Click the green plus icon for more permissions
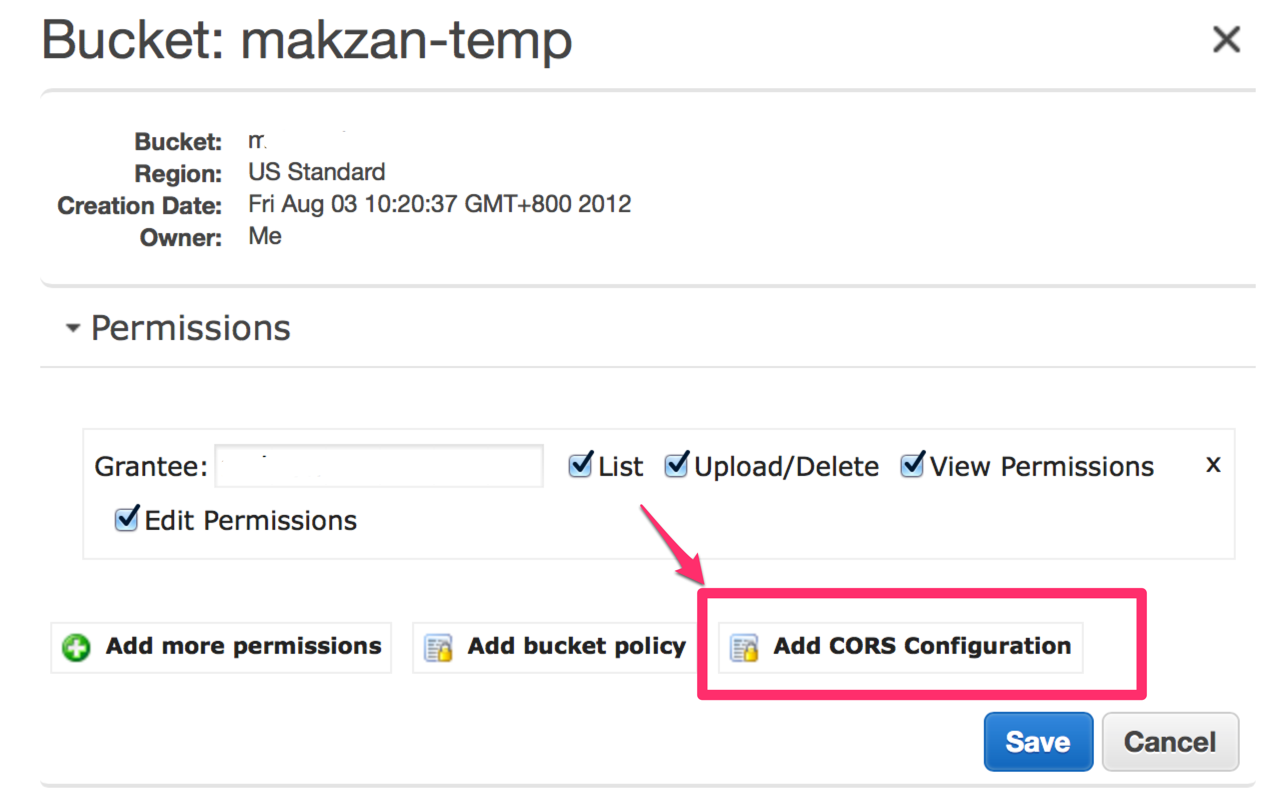This screenshot has height=790, width=1262. click(x=76, y=648)
